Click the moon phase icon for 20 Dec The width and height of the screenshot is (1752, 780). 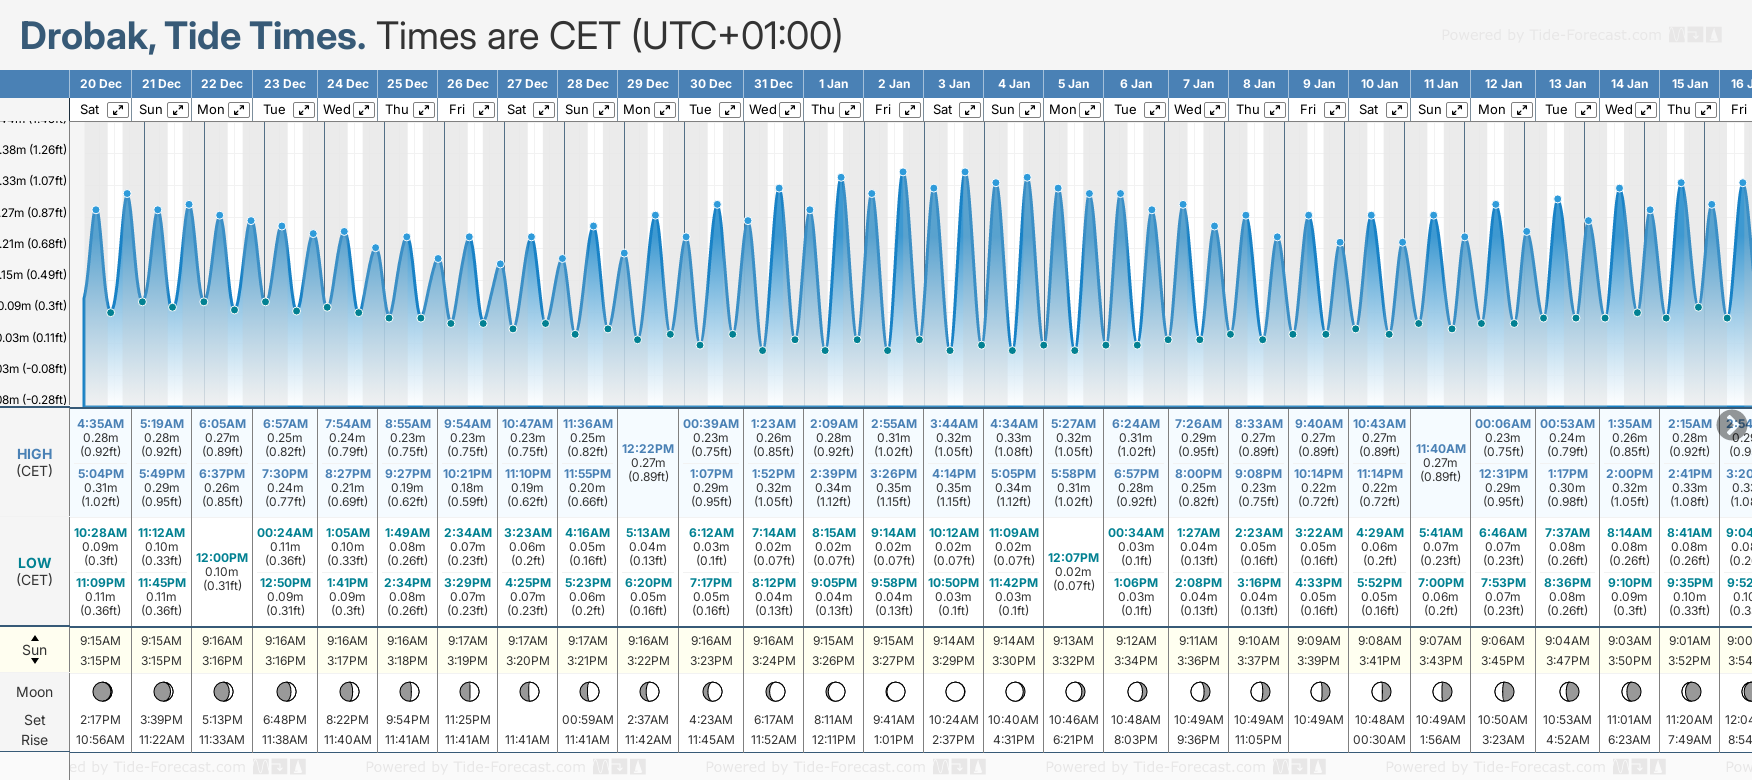102,691
